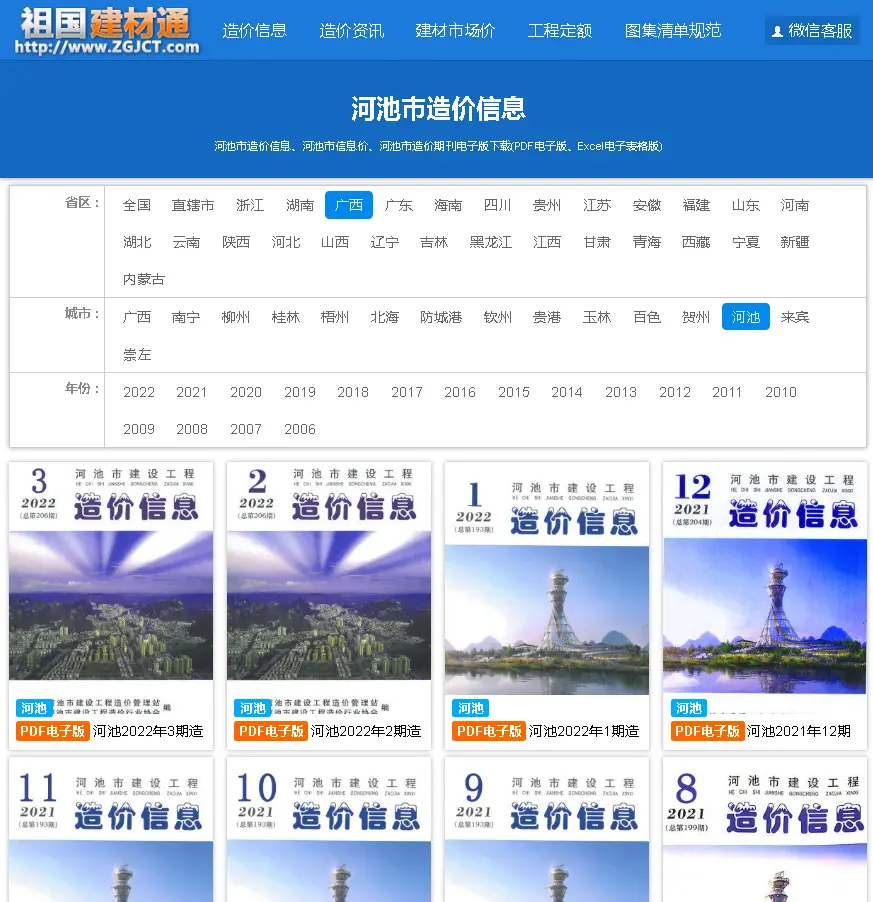Screen dimensions: 873x902
Task: Open the 造价信息 nav menu
Action: click(x=254, y=30)
